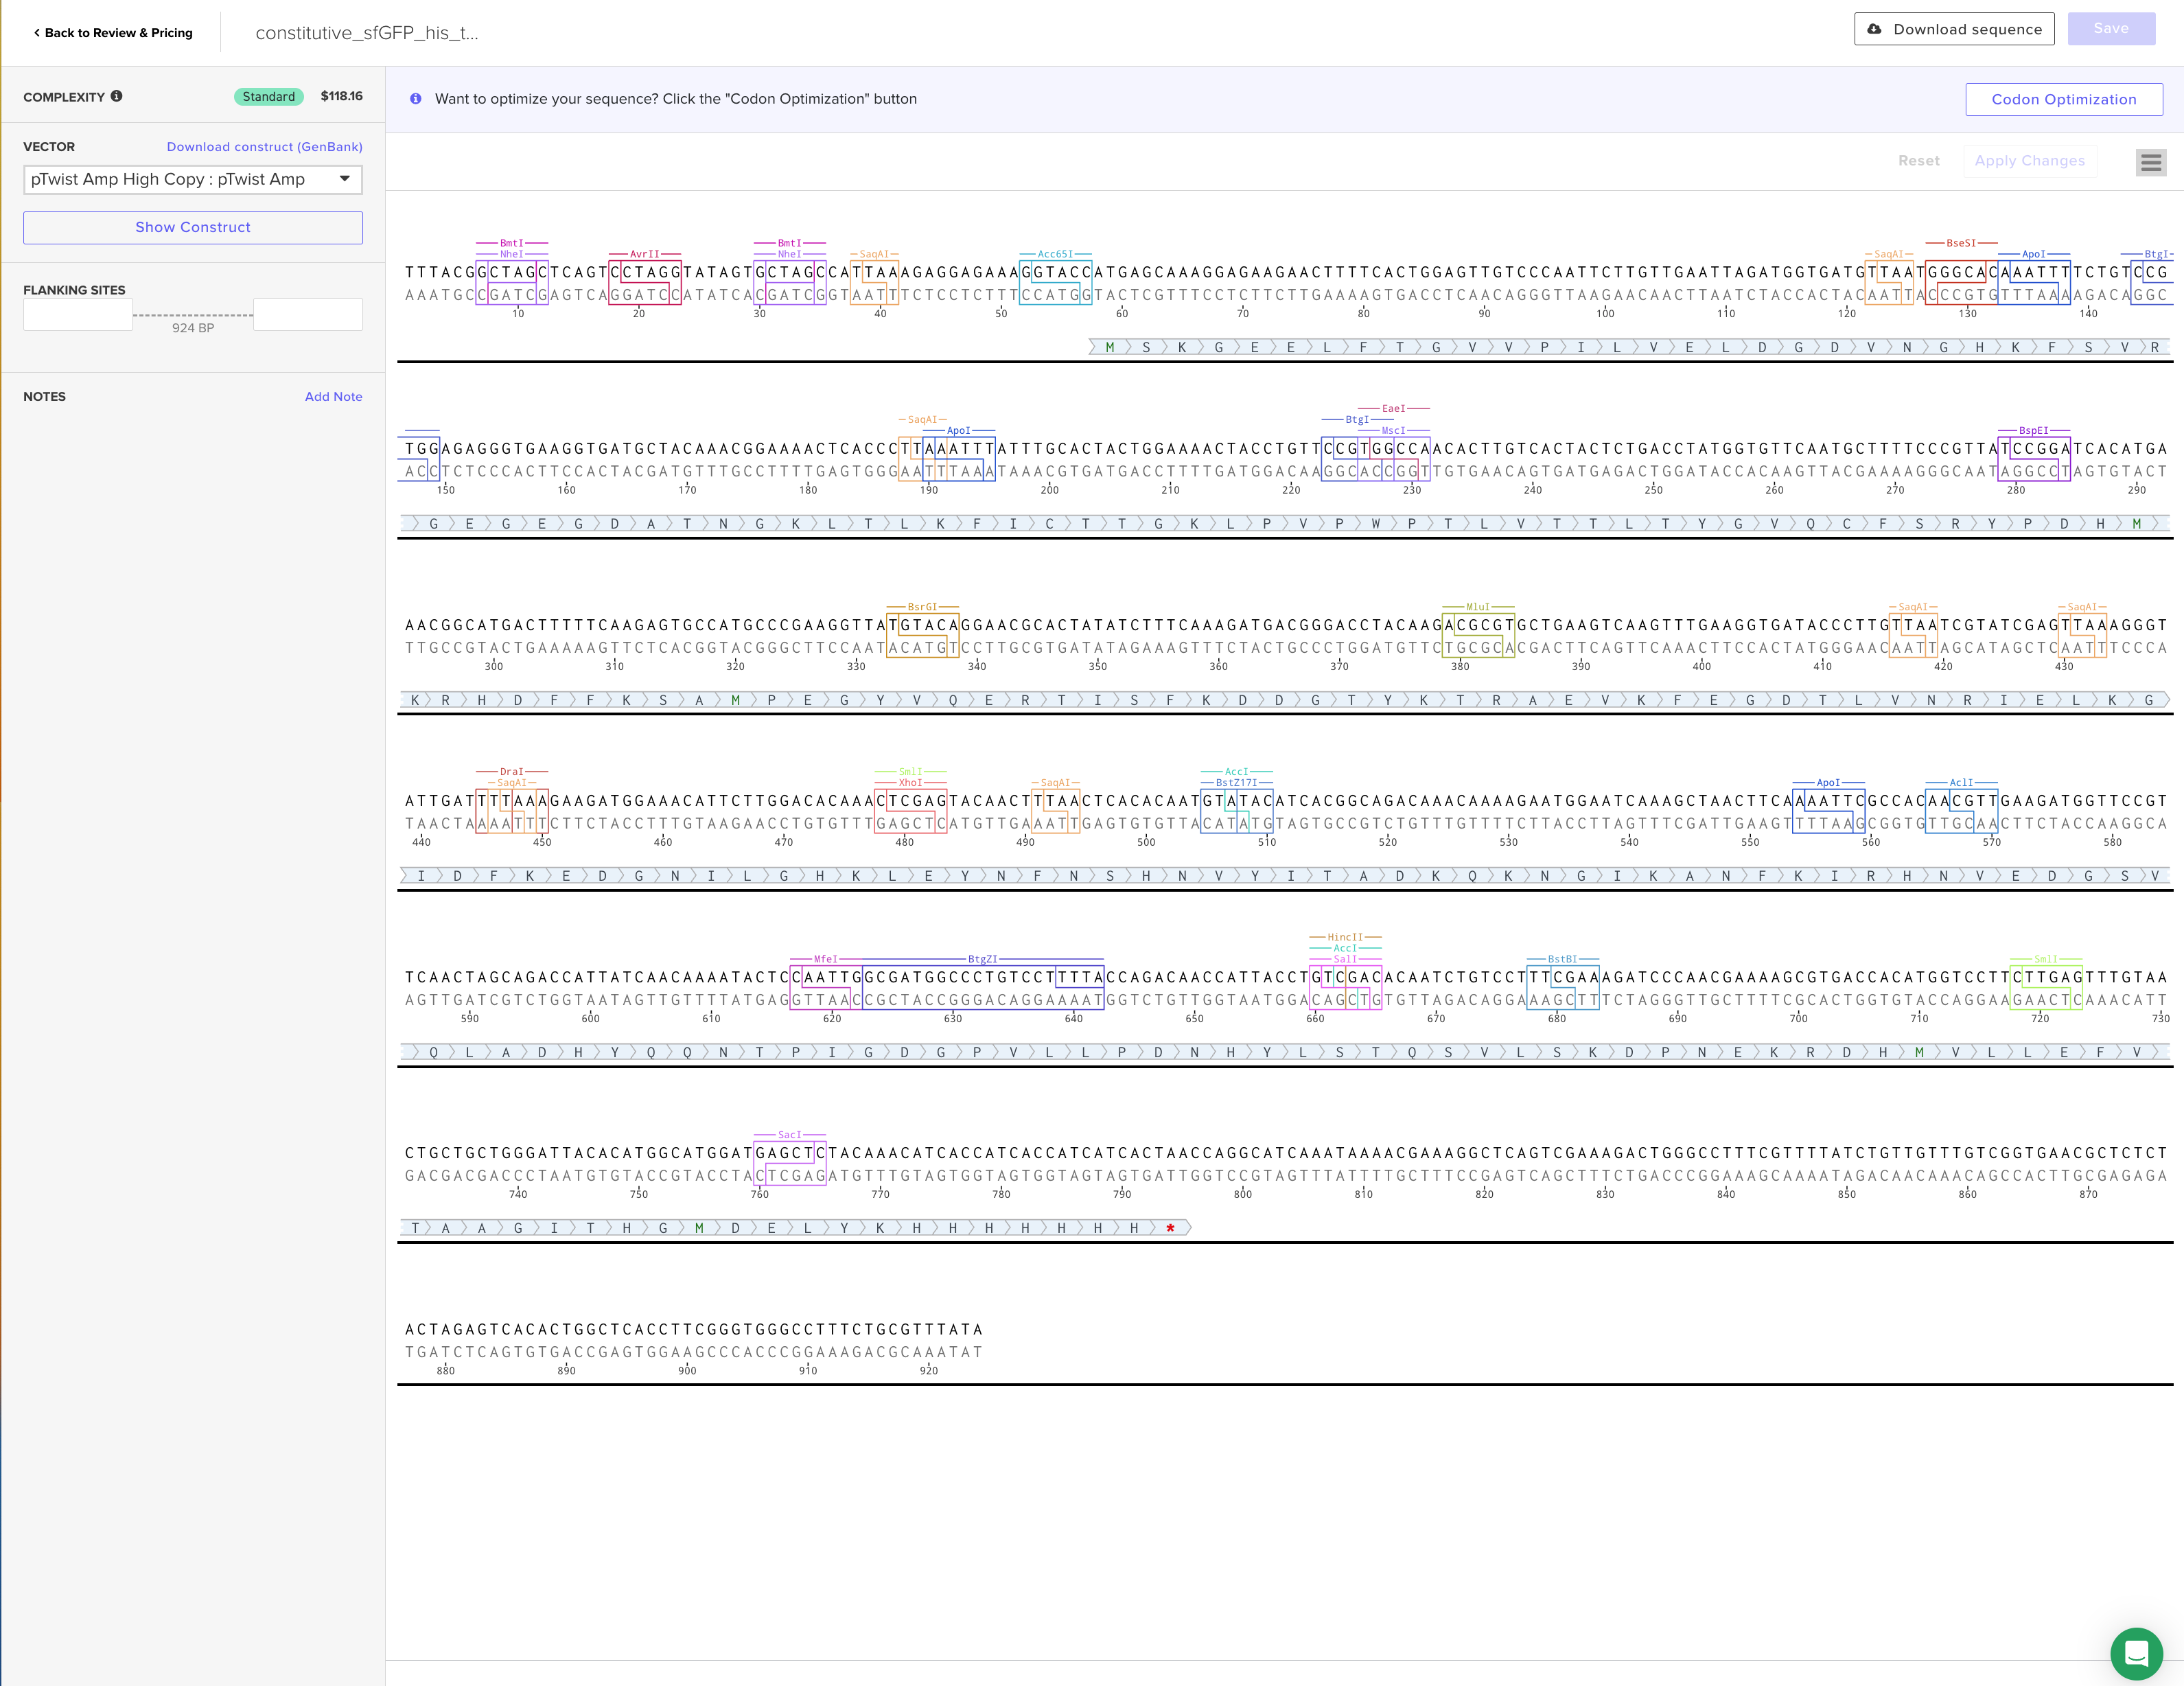Click the vector dropdown arrow

tap(345, 179)
